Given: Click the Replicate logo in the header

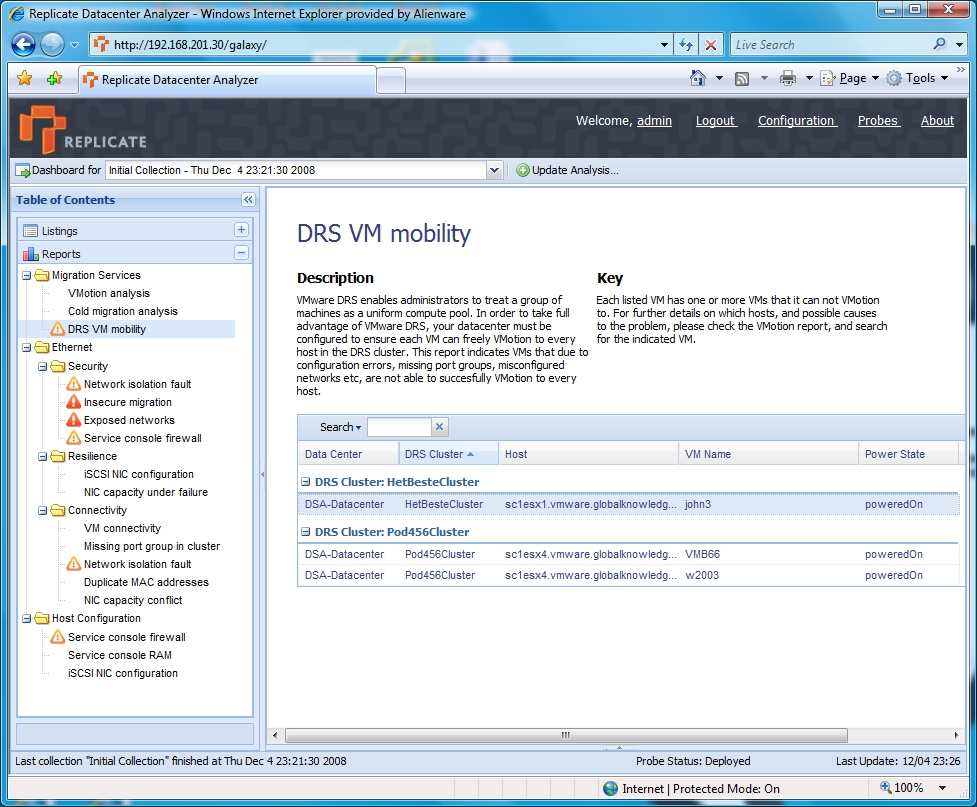Looking at the screenshot, I should (83, 129).
